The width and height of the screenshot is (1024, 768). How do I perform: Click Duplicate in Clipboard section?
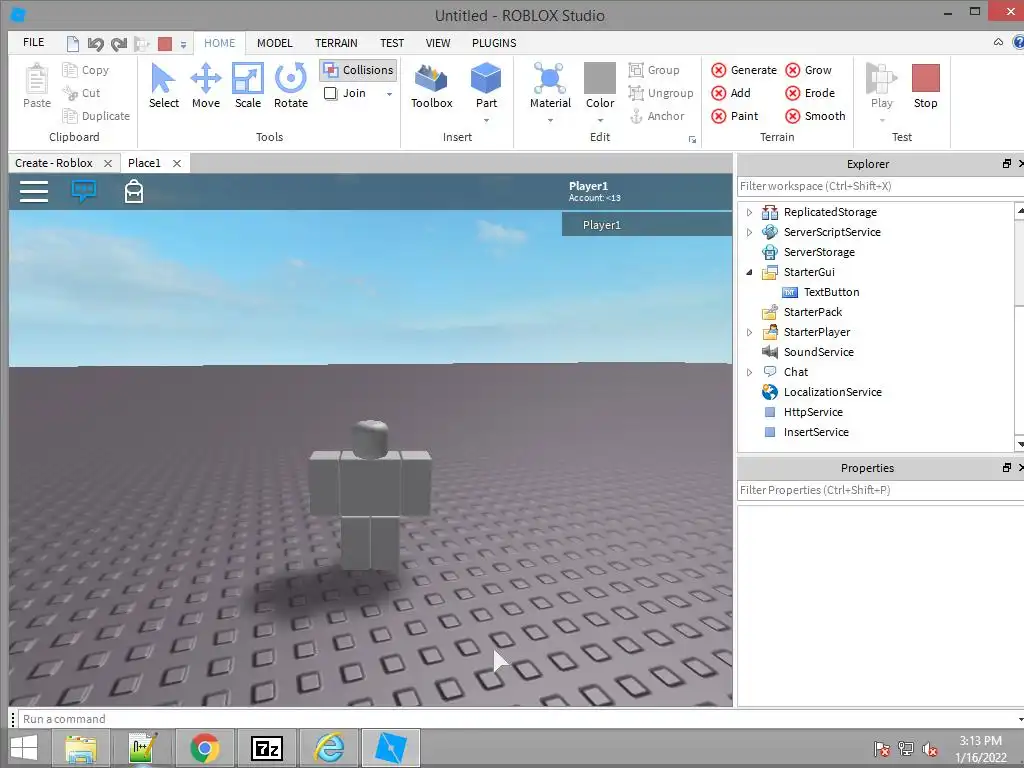pyautogui.click(x=96, y=116)
